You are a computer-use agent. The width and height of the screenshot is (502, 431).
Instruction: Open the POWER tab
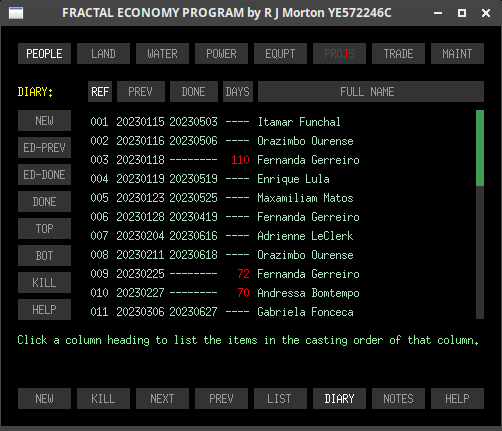pos(221,53)
